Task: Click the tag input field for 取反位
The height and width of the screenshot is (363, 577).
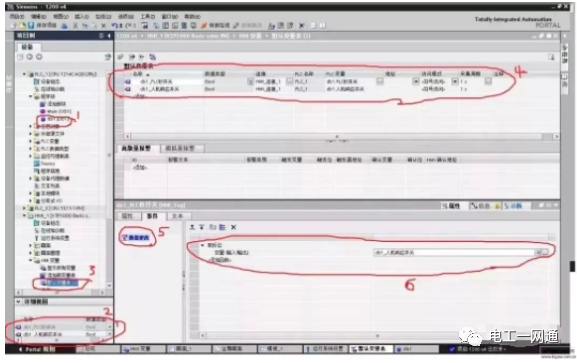Action: point(455,253)
